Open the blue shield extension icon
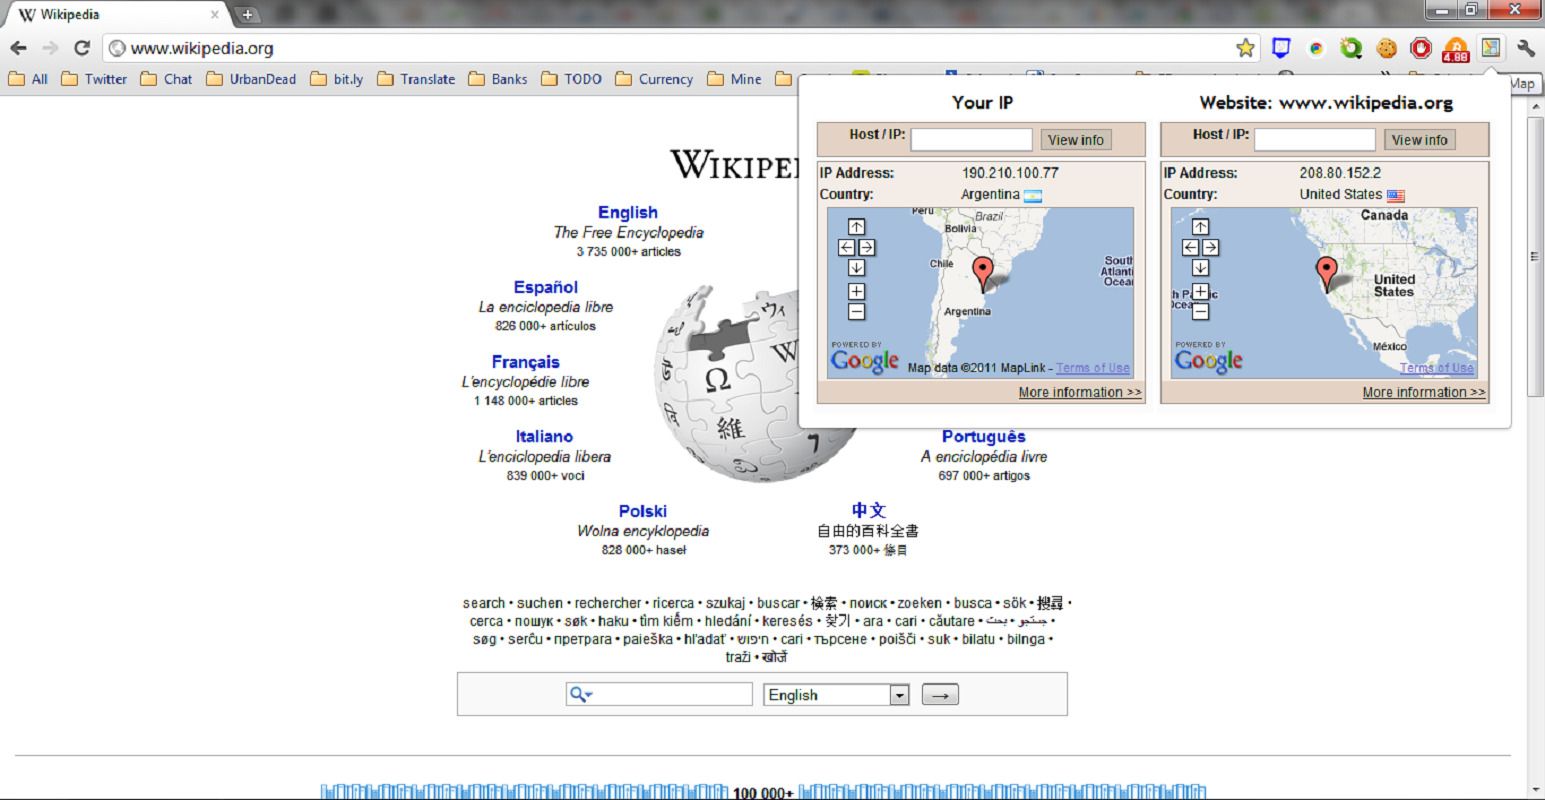 coord(1281,48)
